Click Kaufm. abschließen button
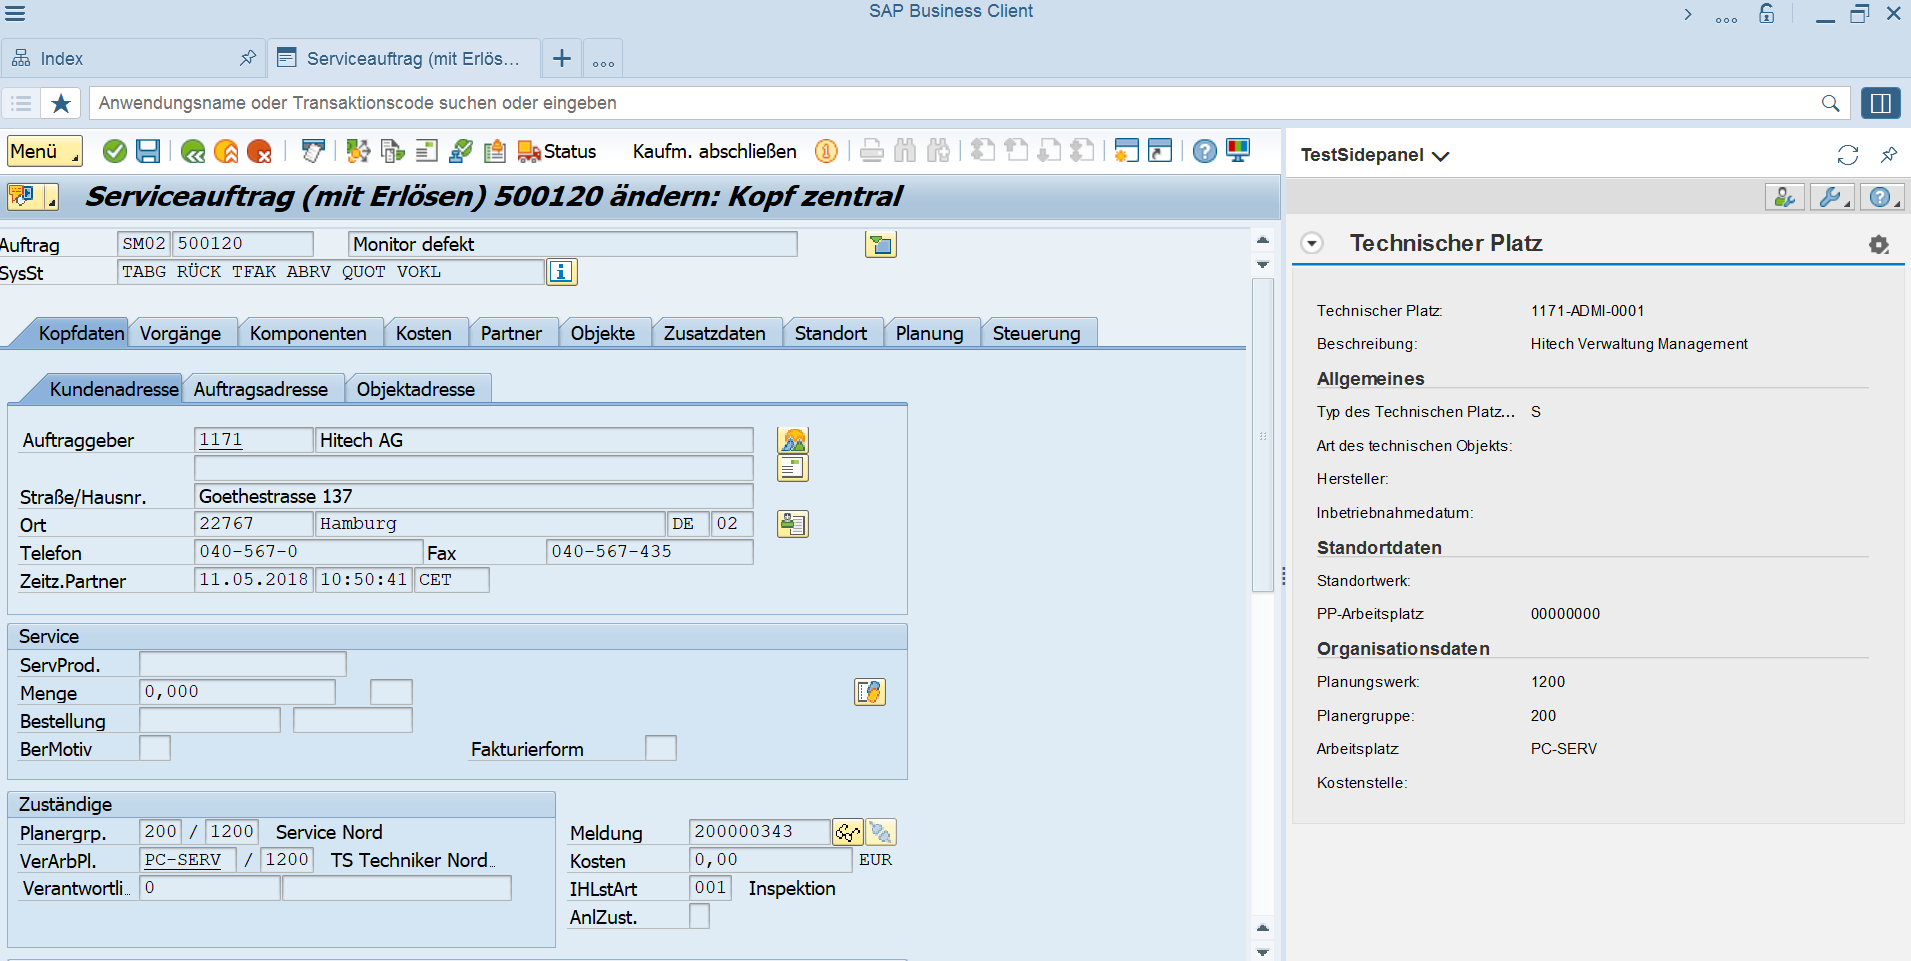 pos(714,151)
